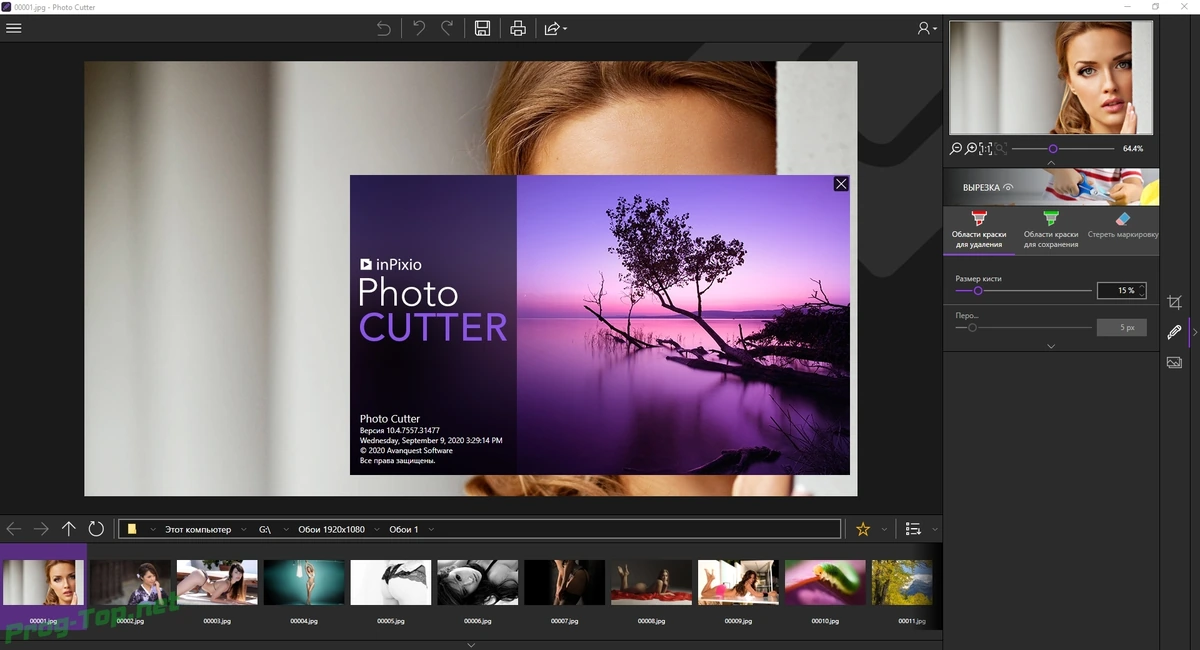Click the revert to original arrow icon
Image resolution: width=1200 pixels, height=650 pixels.
point(384,28)
